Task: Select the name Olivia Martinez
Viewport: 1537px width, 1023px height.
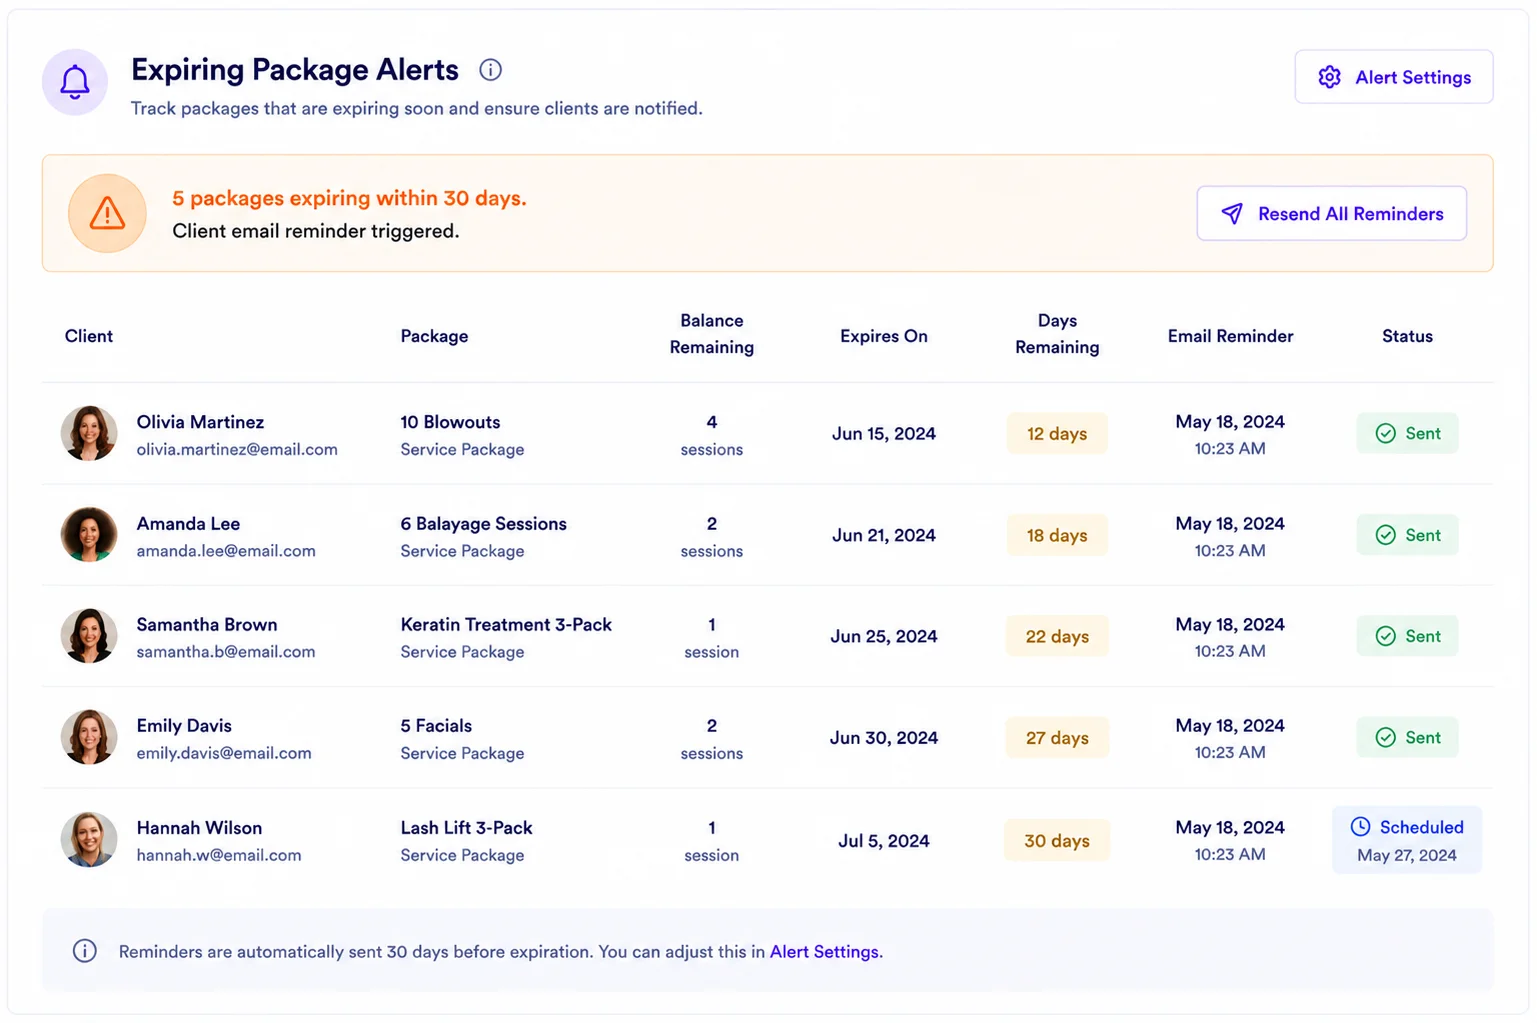Action: click(200, 422)
